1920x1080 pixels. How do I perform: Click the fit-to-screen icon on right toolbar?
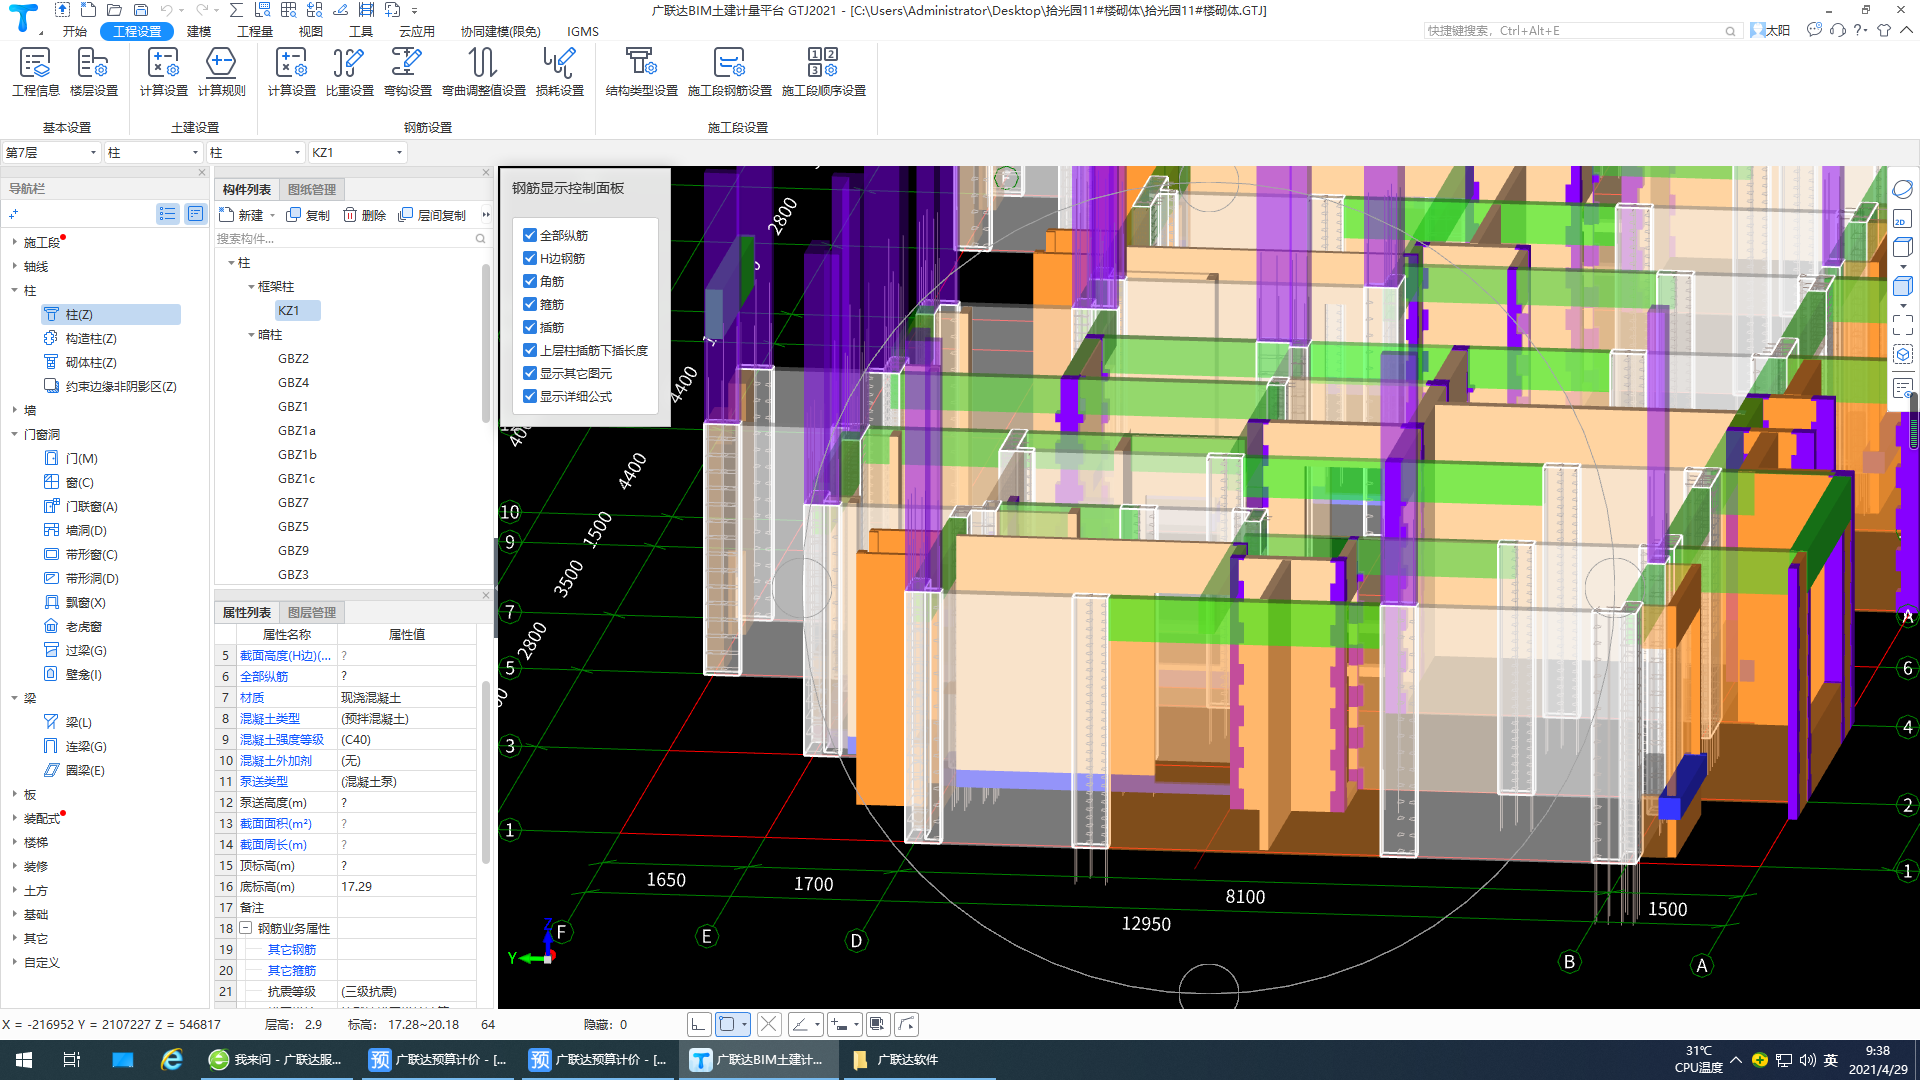tap(1902, 324)
